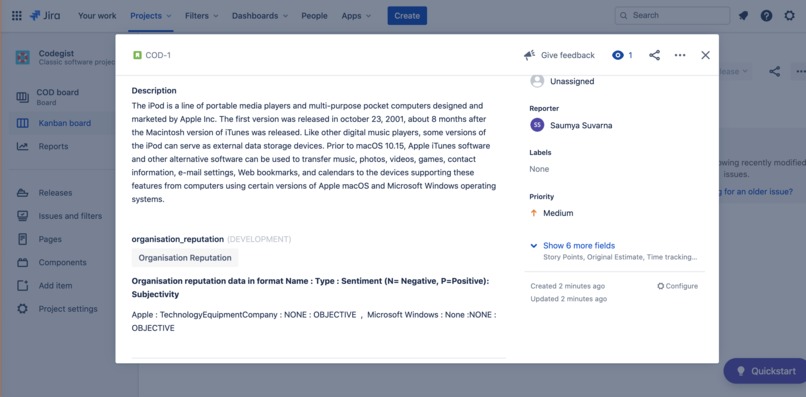Open the Filters dropdown

coord(202,15)
